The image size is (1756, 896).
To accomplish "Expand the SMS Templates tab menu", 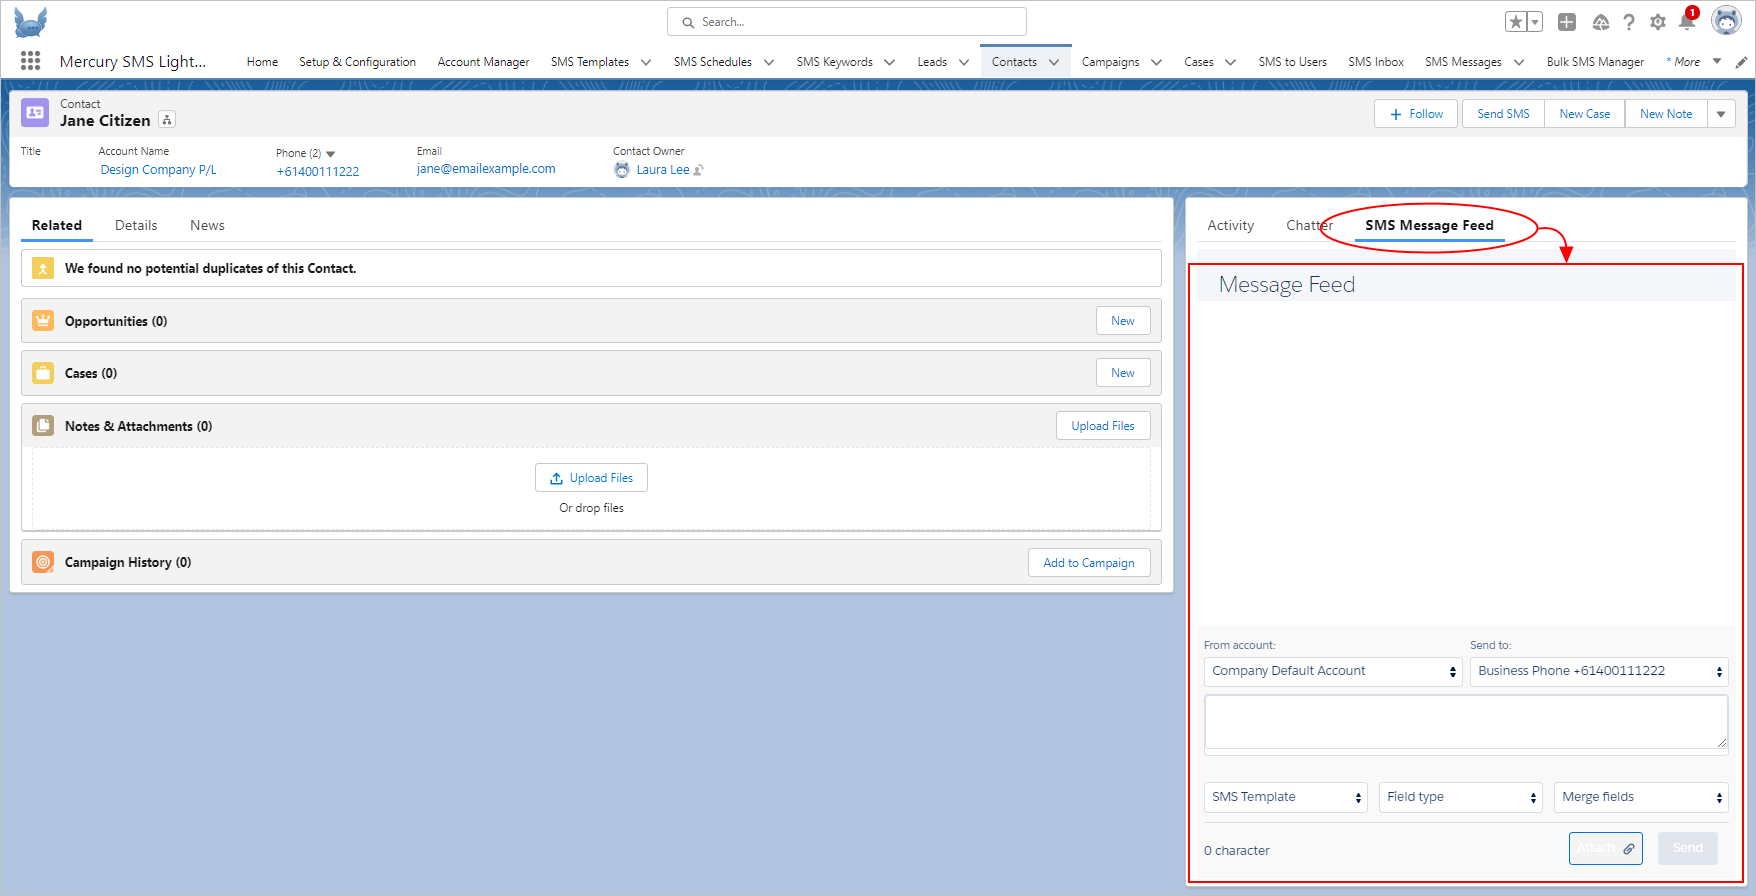I will point(646,62).
